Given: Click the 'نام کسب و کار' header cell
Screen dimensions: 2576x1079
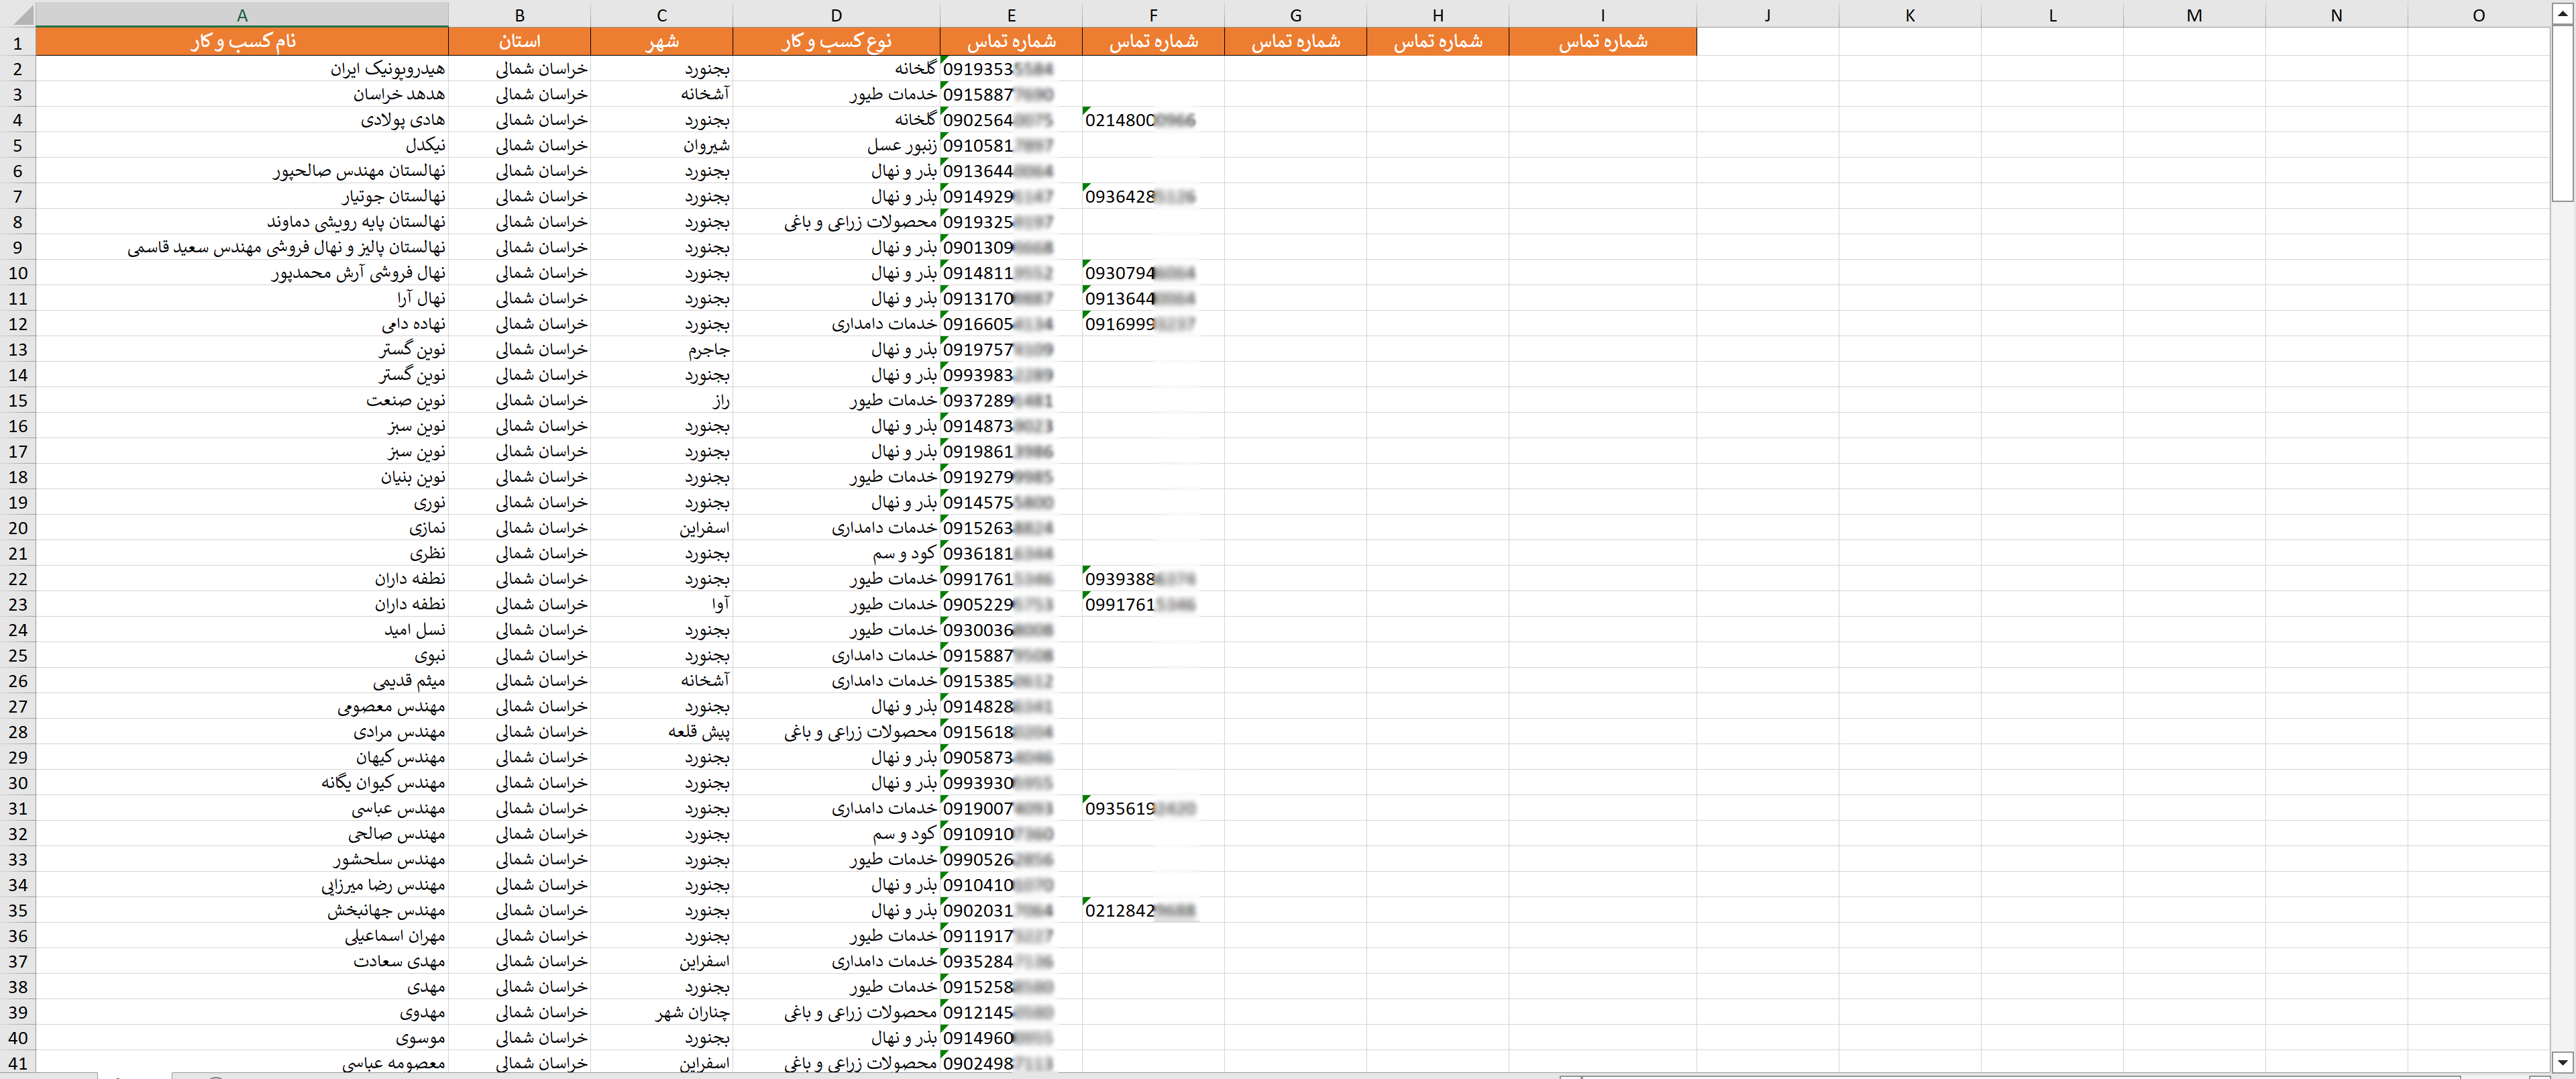Looking at the screenshot, I should coord(242,41).
